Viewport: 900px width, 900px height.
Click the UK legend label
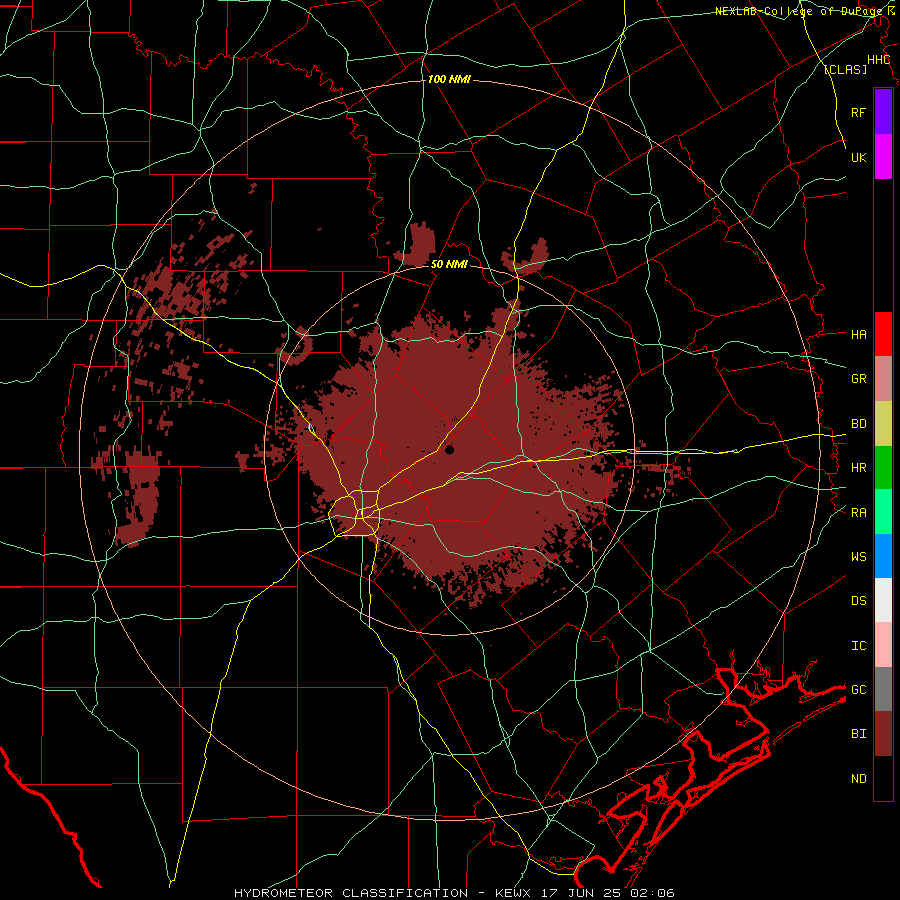point(858,157)
